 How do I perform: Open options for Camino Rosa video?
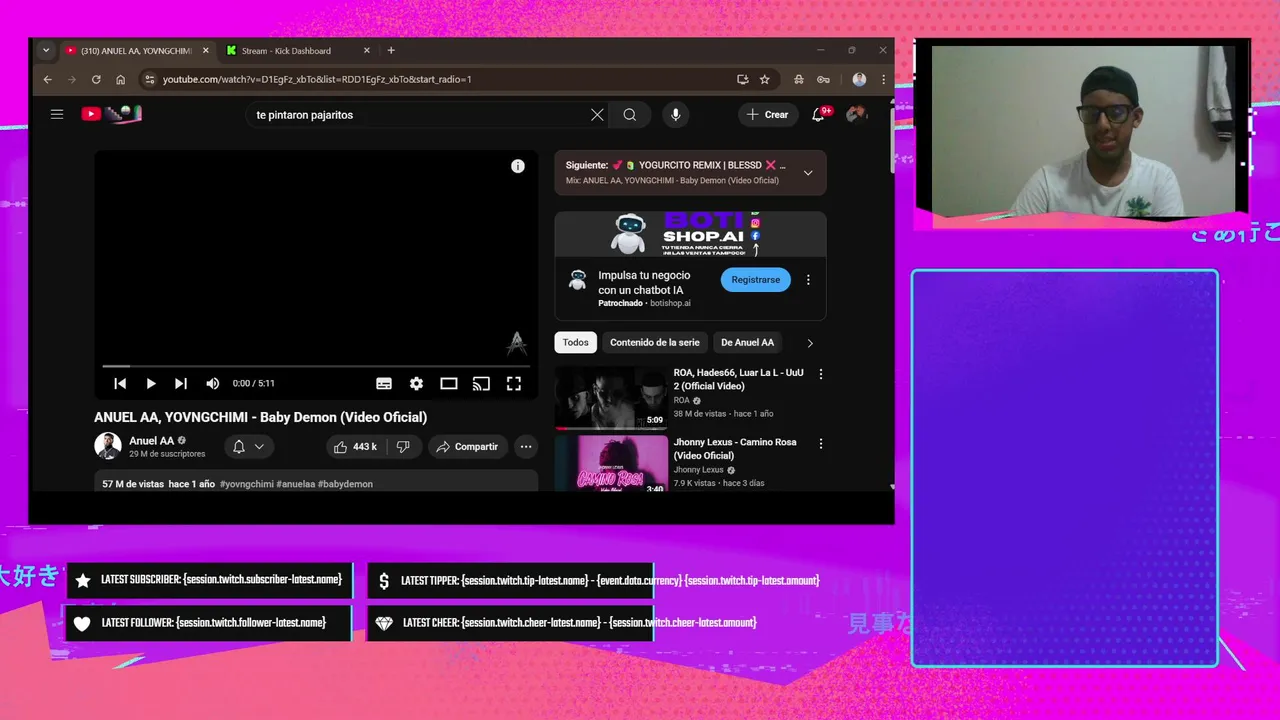(x=821, y=443)
